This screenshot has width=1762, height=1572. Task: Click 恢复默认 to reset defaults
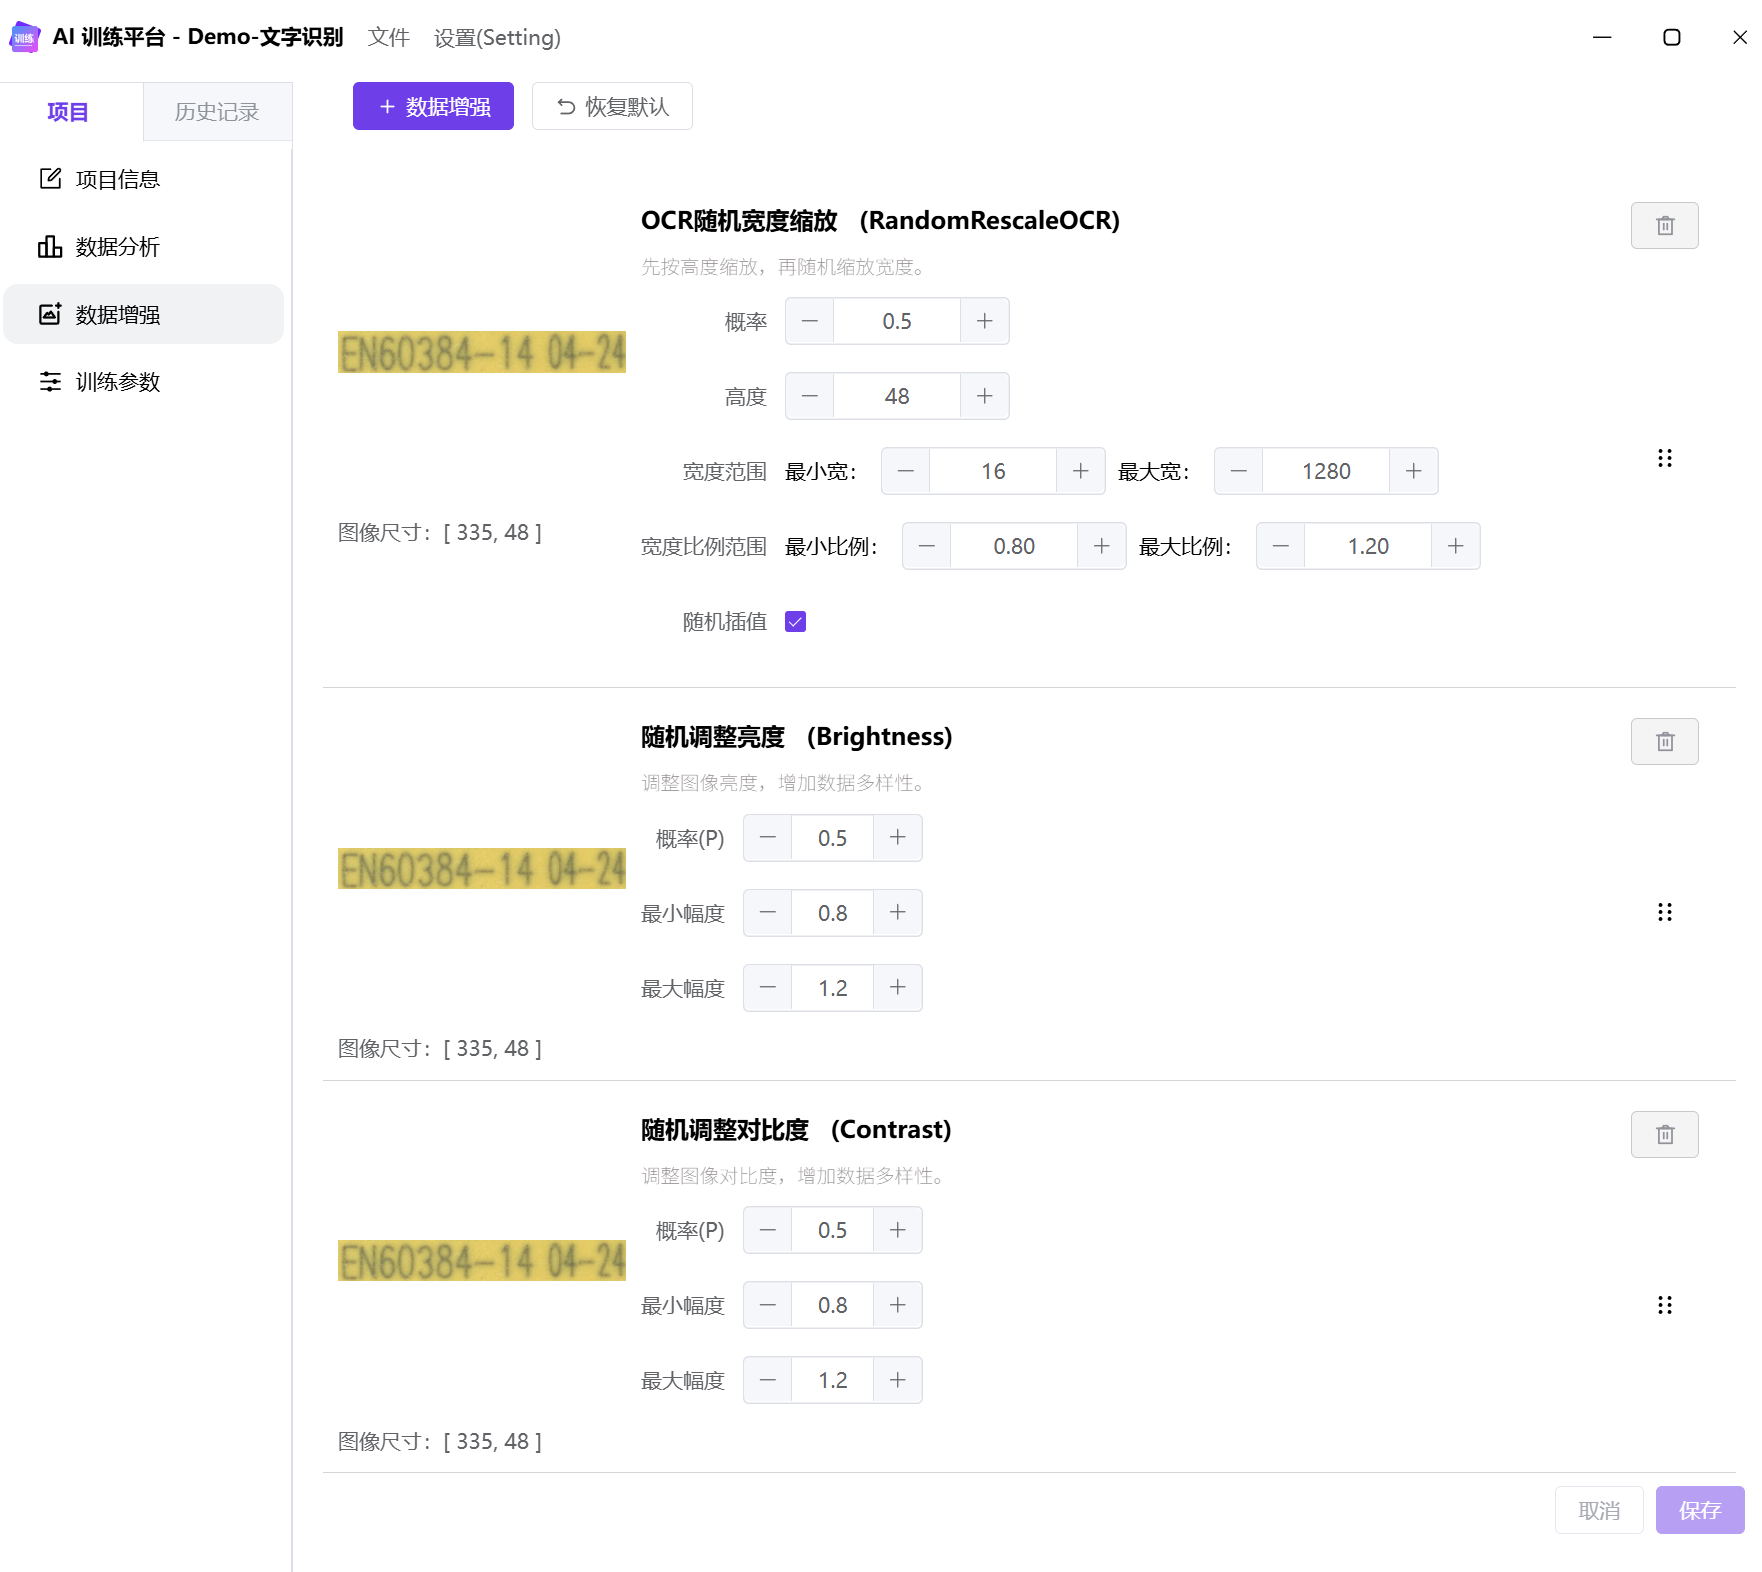[612, 107]
